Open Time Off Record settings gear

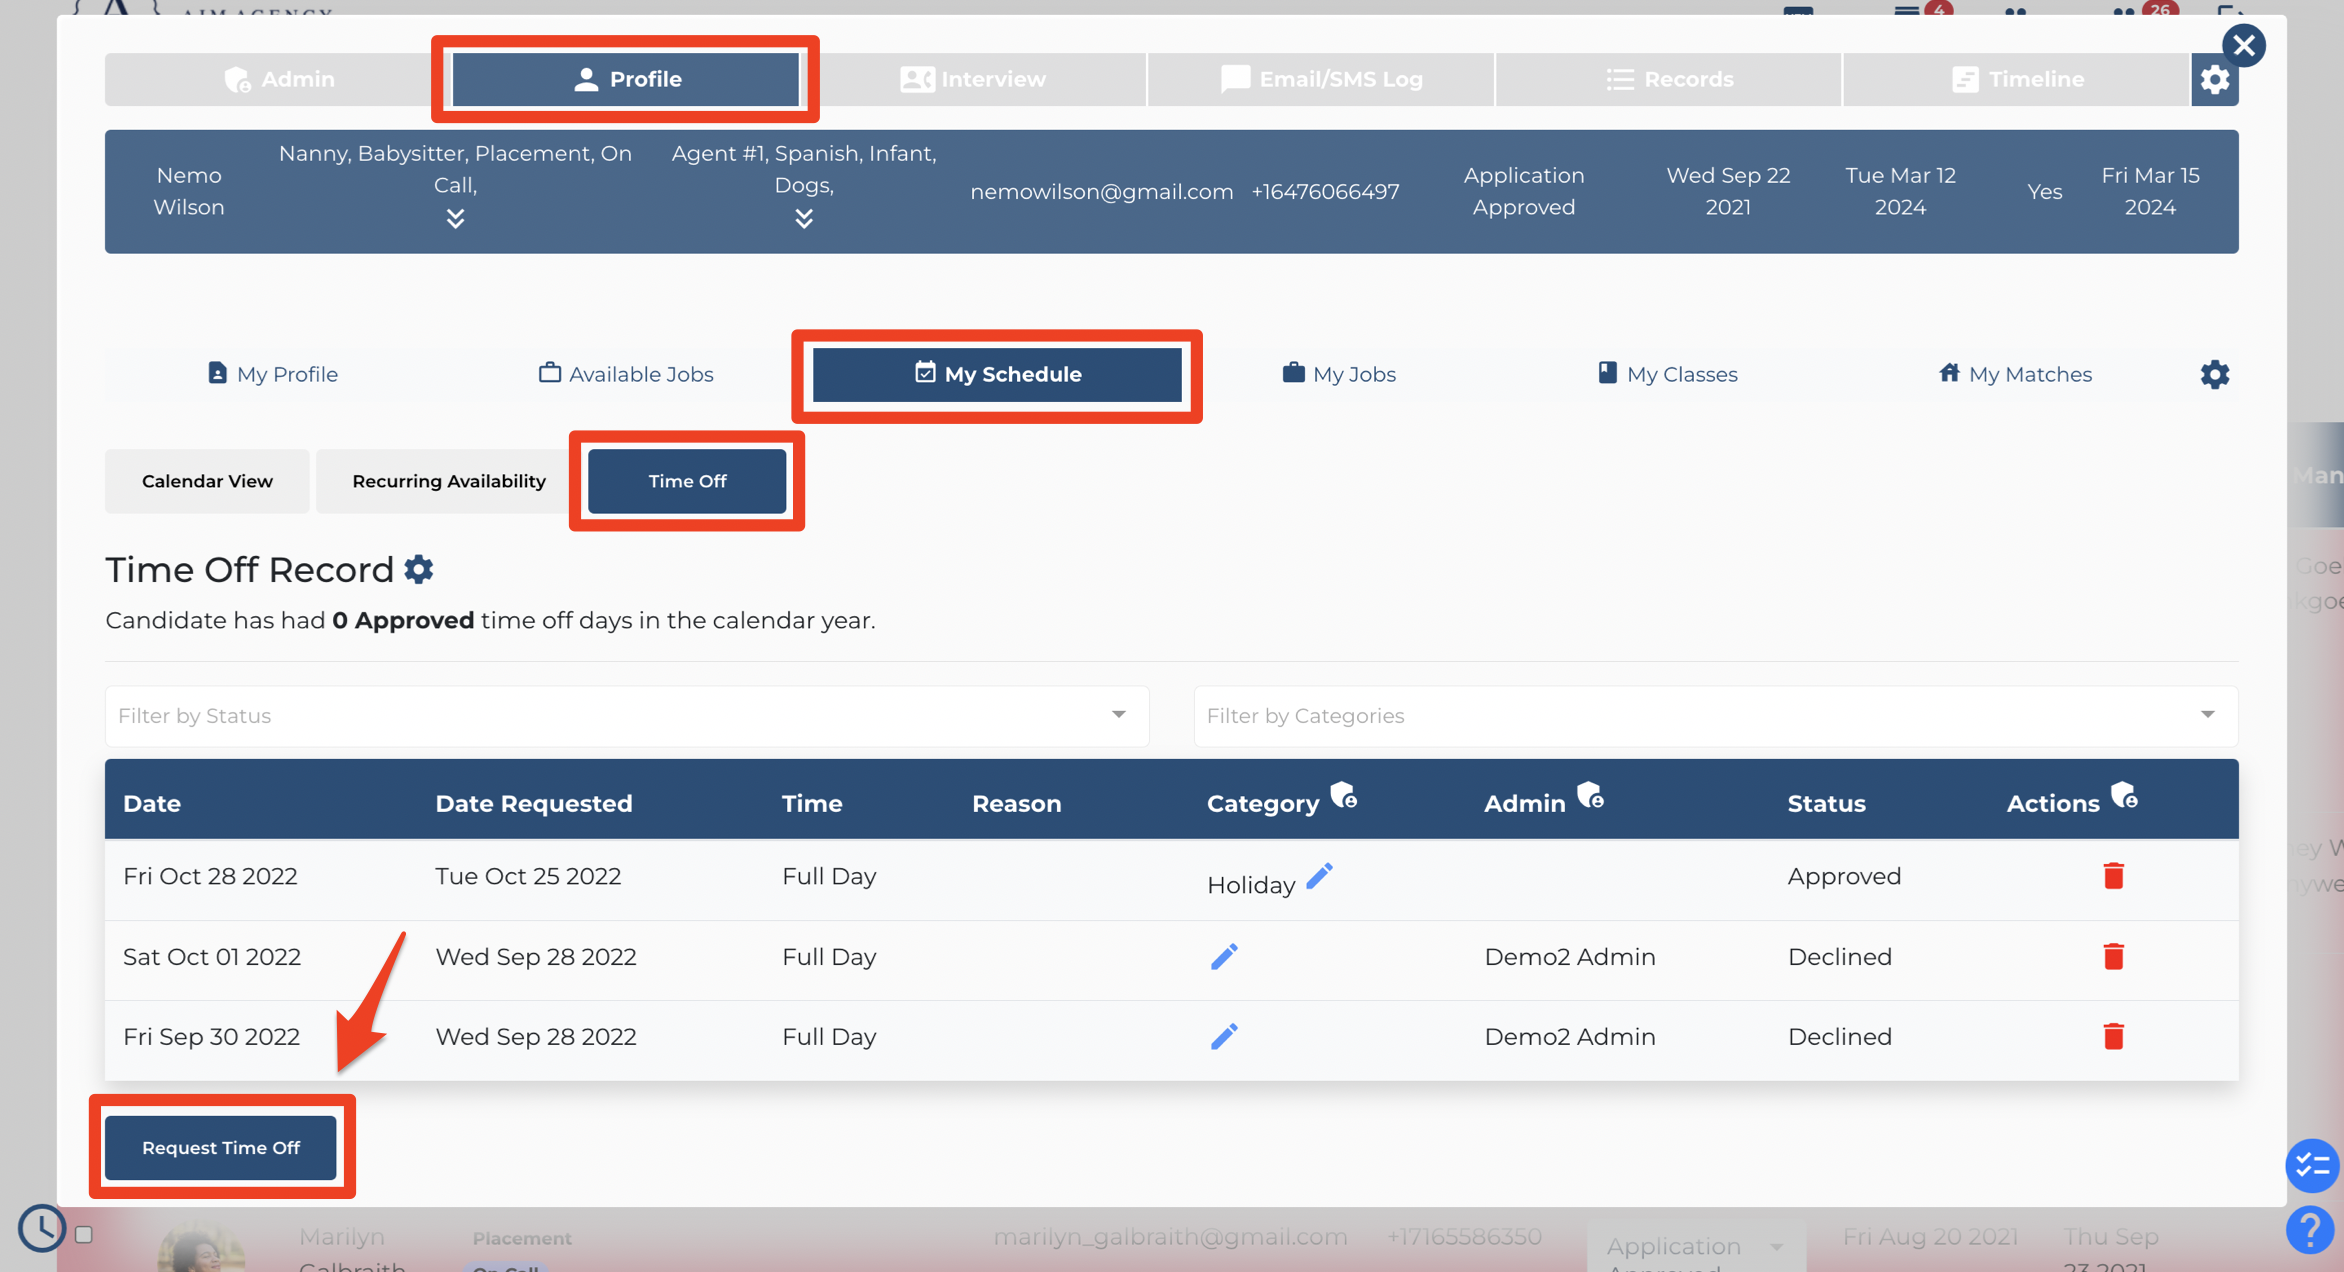point(419,570)
